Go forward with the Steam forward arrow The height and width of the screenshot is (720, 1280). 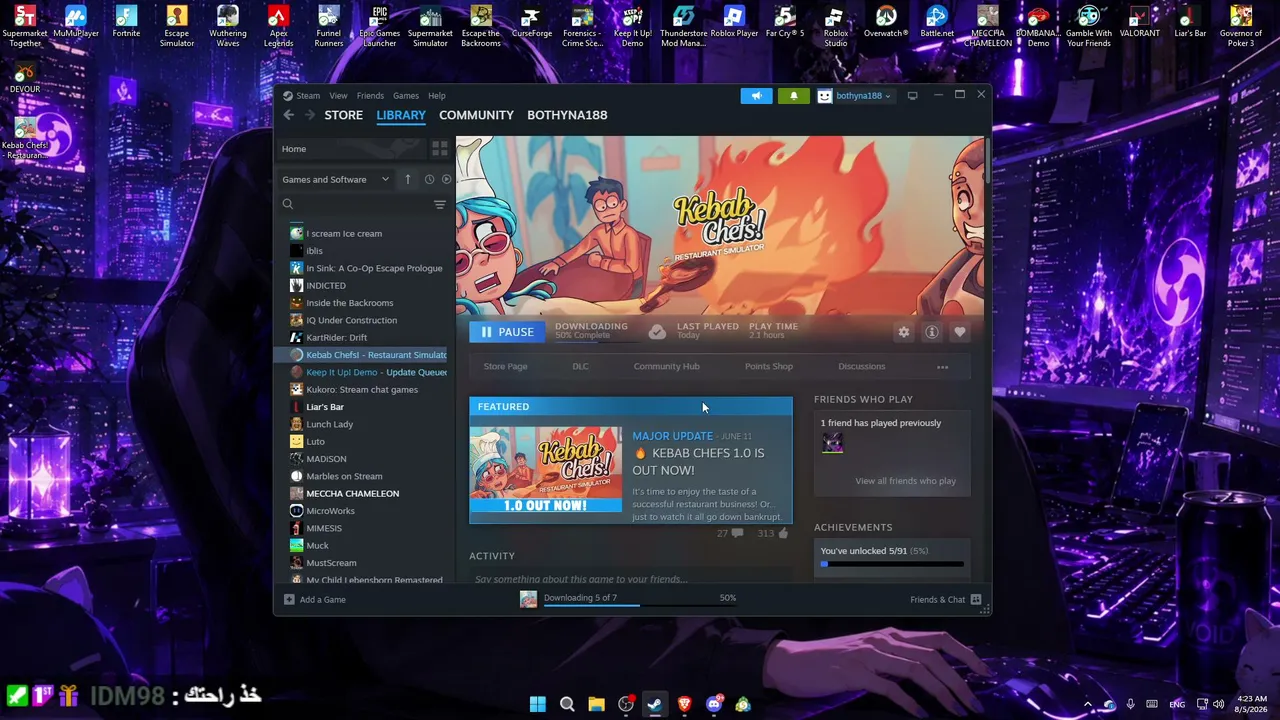coord(310,115)
